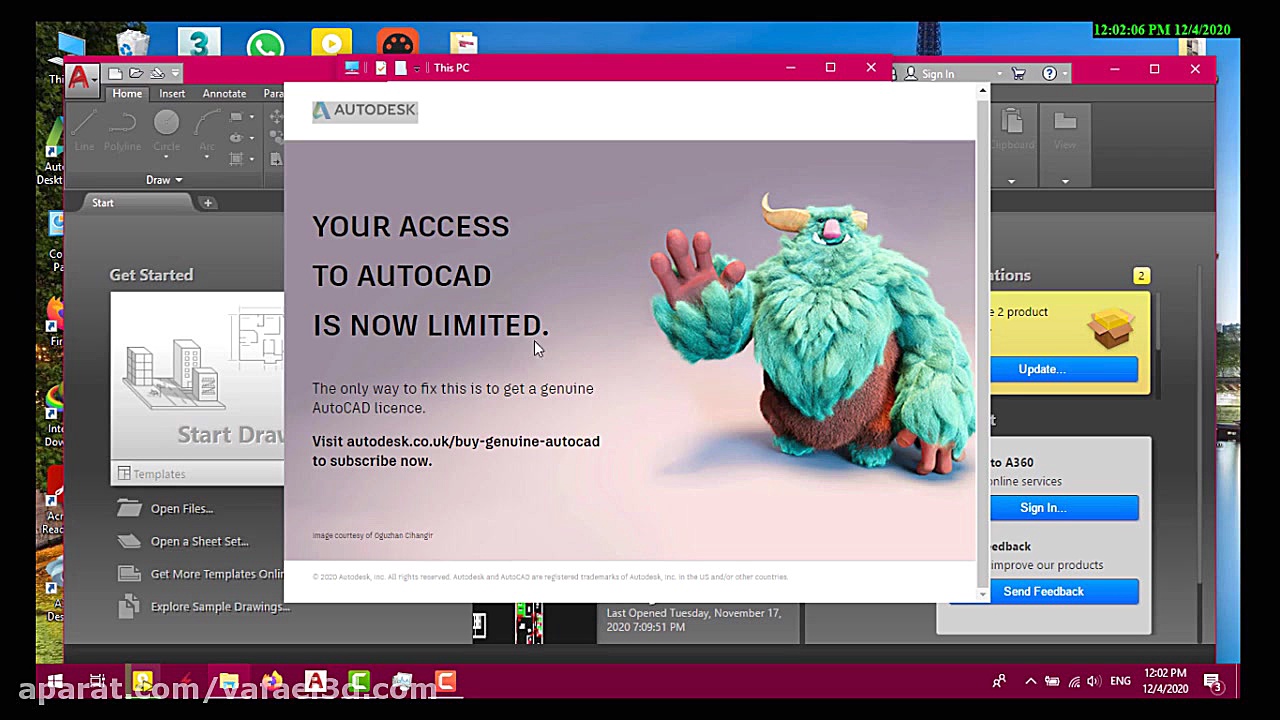Expand the Templates dropdown under Start Drawing
The height and width of the screenshot is (720, 1280).
click(x=197, y=474)
